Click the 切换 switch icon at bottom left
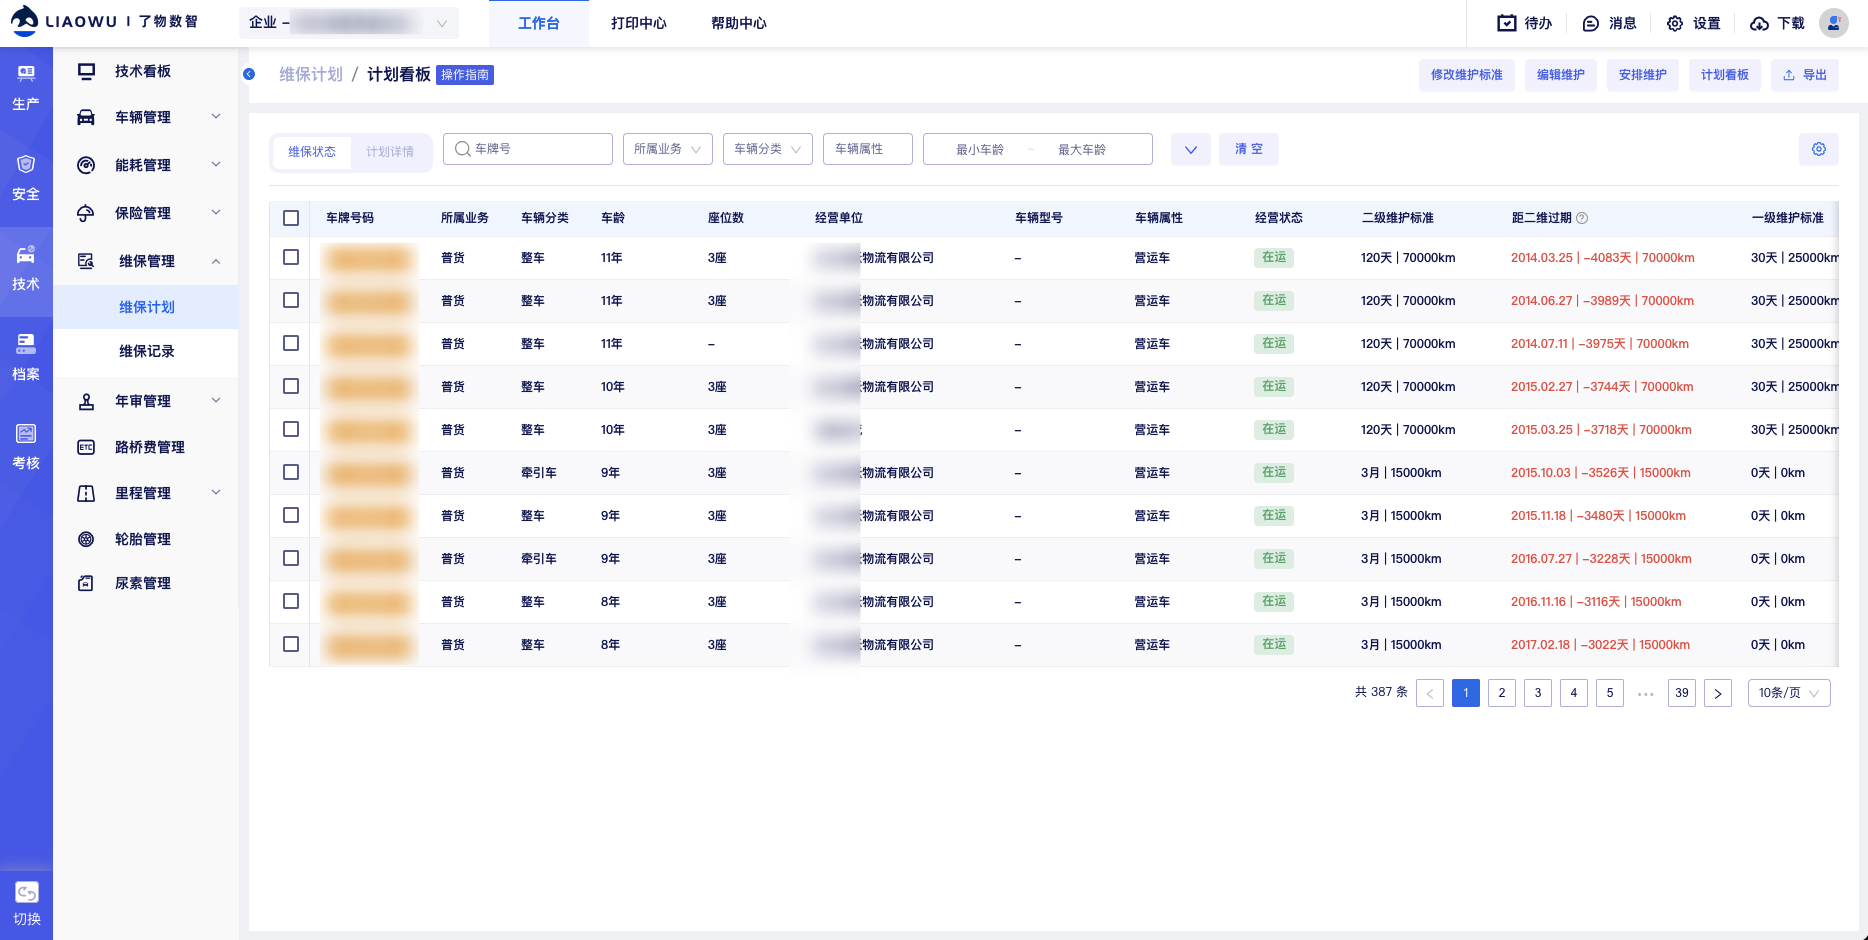Image resolution: width=1868 pixels, height=940 pixels. click(26, 892)
